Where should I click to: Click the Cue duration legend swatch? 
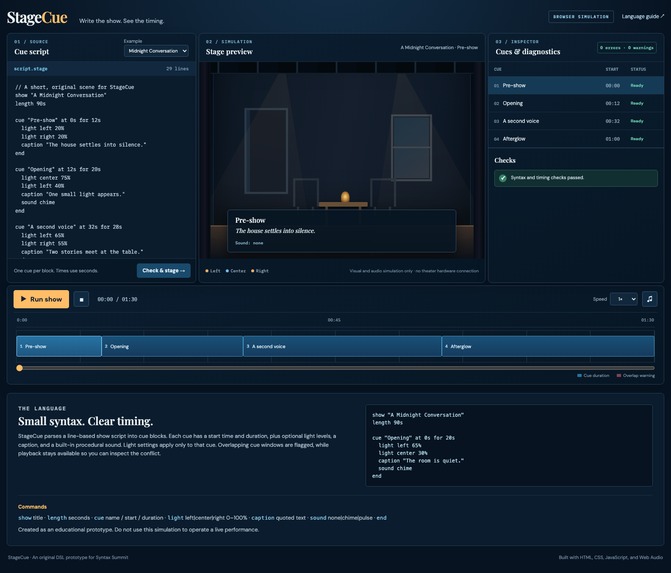(x=579, y=376)
